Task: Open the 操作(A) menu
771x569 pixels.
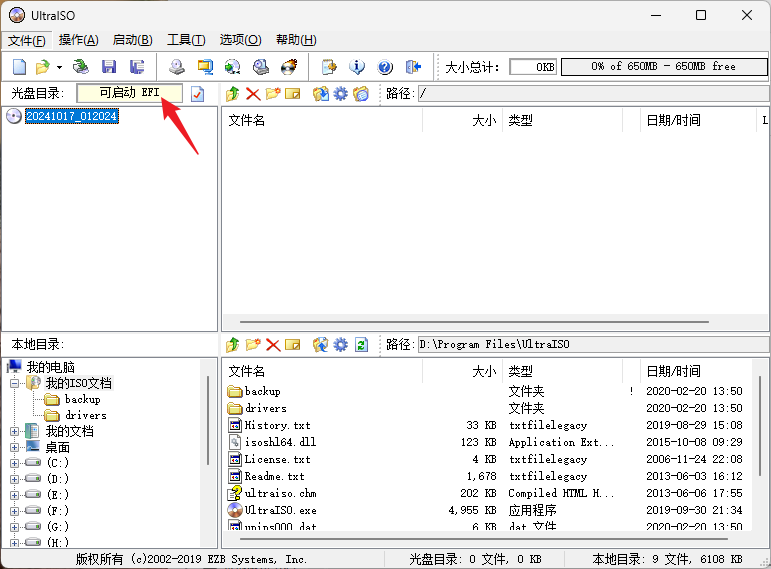Action: tap(79, 40)
